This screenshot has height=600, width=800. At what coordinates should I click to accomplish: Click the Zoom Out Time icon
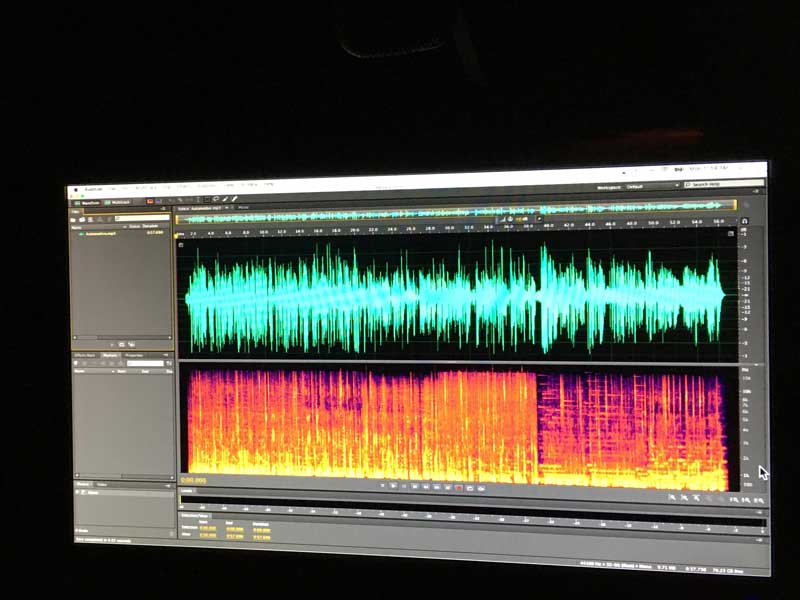pos(709,499)
